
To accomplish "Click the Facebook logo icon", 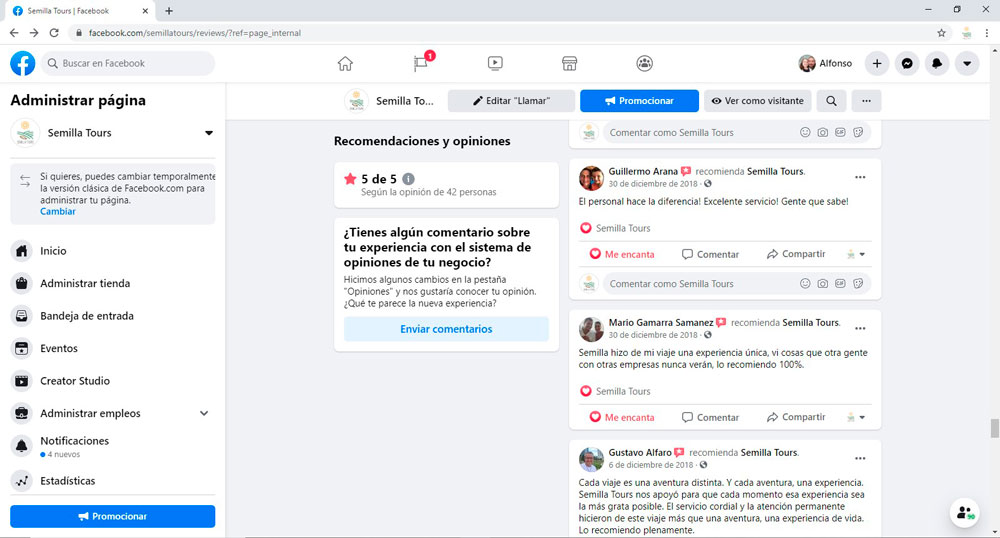I will click(22, 63).
